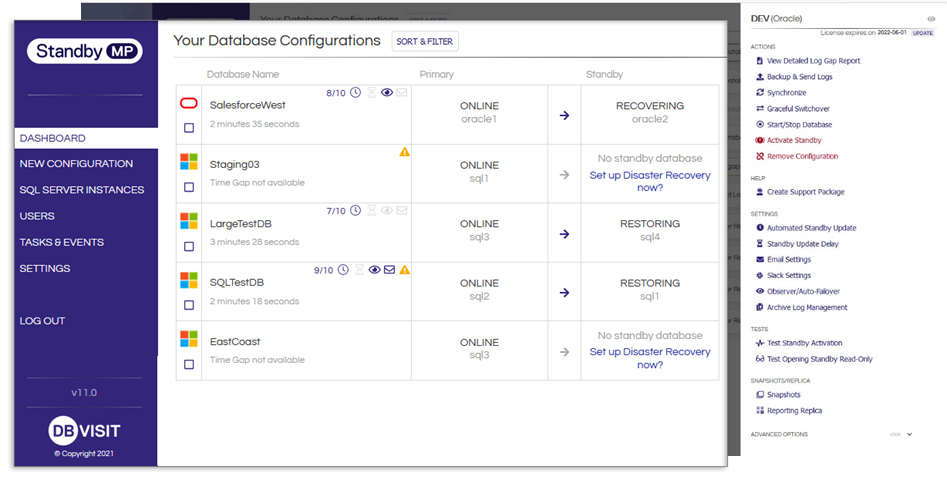This screenshot has width=947, height=480.
Task: Toggle the dimmed eye icon for LargeTestDB
Action: pos(387,210)
